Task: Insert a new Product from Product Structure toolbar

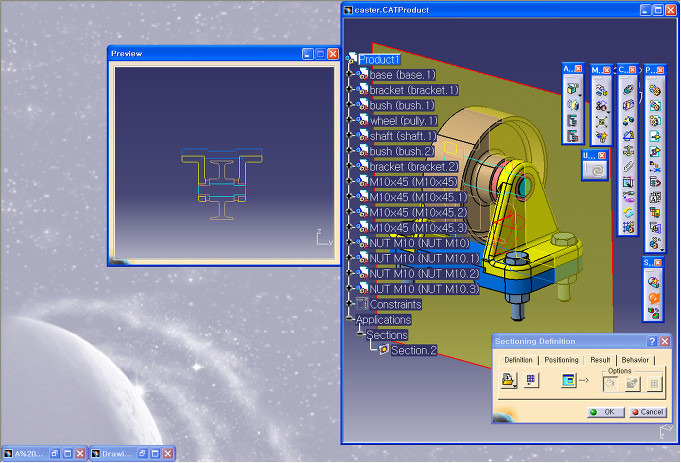Action: (655, 105)
